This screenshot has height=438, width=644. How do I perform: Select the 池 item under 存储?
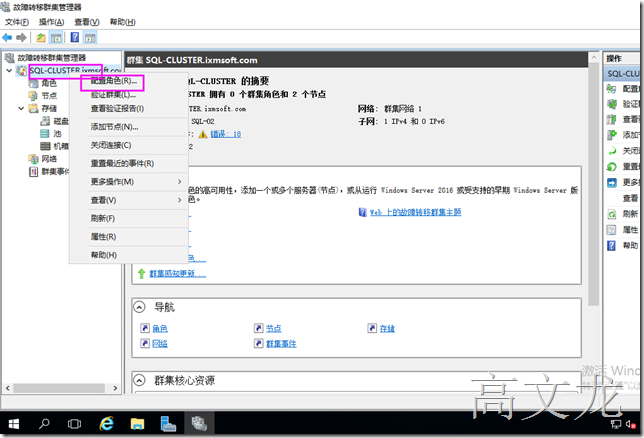[x=57, y=134]
